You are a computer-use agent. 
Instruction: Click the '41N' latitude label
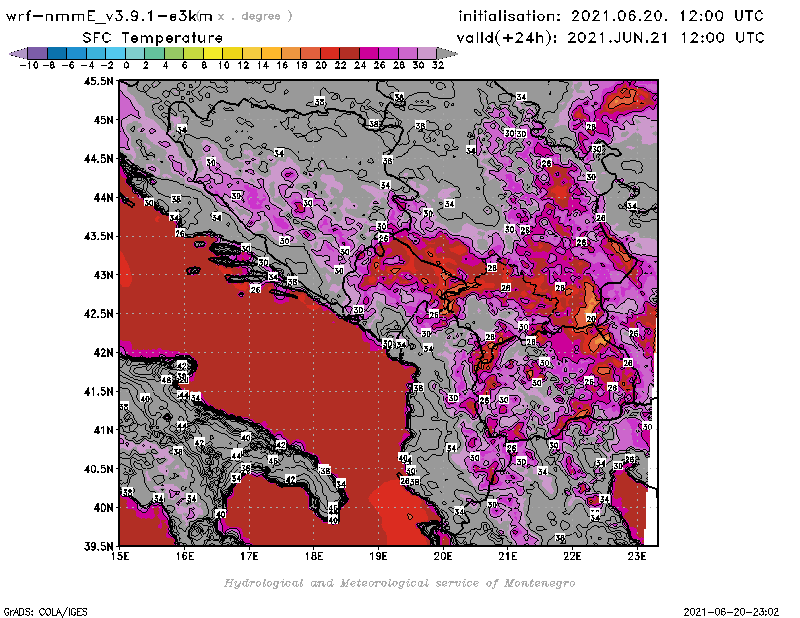pos(103,430)
